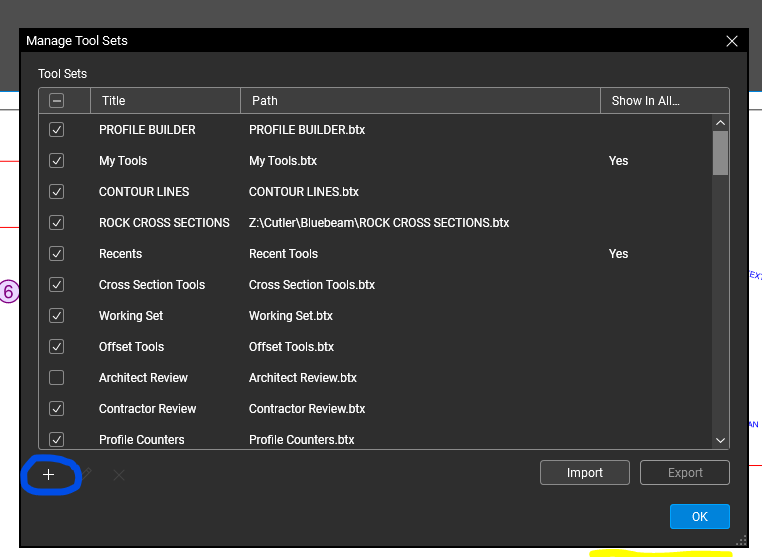Click the greyed delete X icon
Image resolution: width=762 pixels, height=557 pixels.
coord(119,475)
